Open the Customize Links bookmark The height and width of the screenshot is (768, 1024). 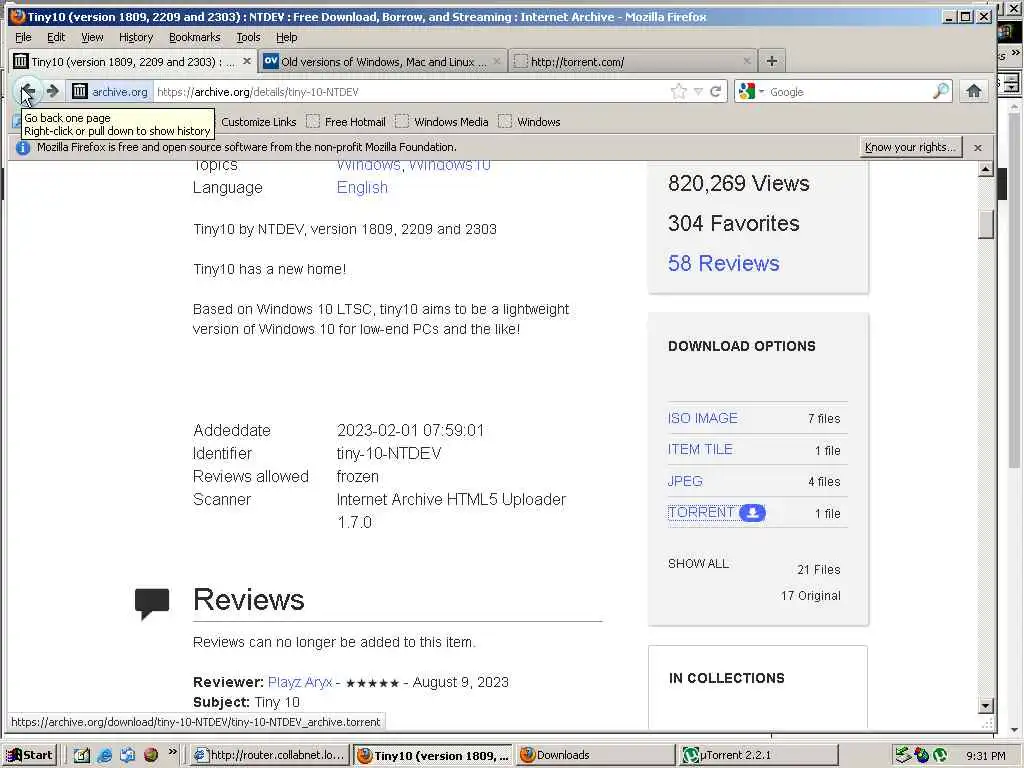[x=259, y=121]
